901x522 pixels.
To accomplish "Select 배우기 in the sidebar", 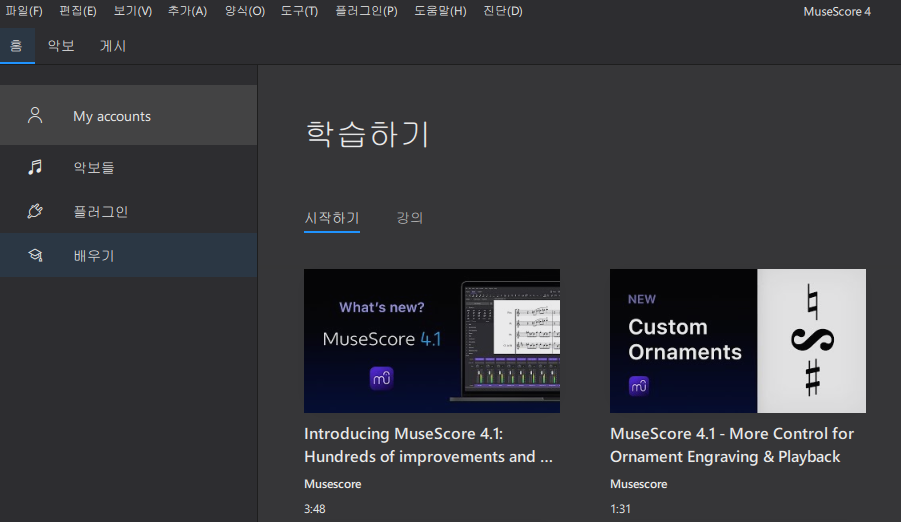I will click(x=128, y=255).
